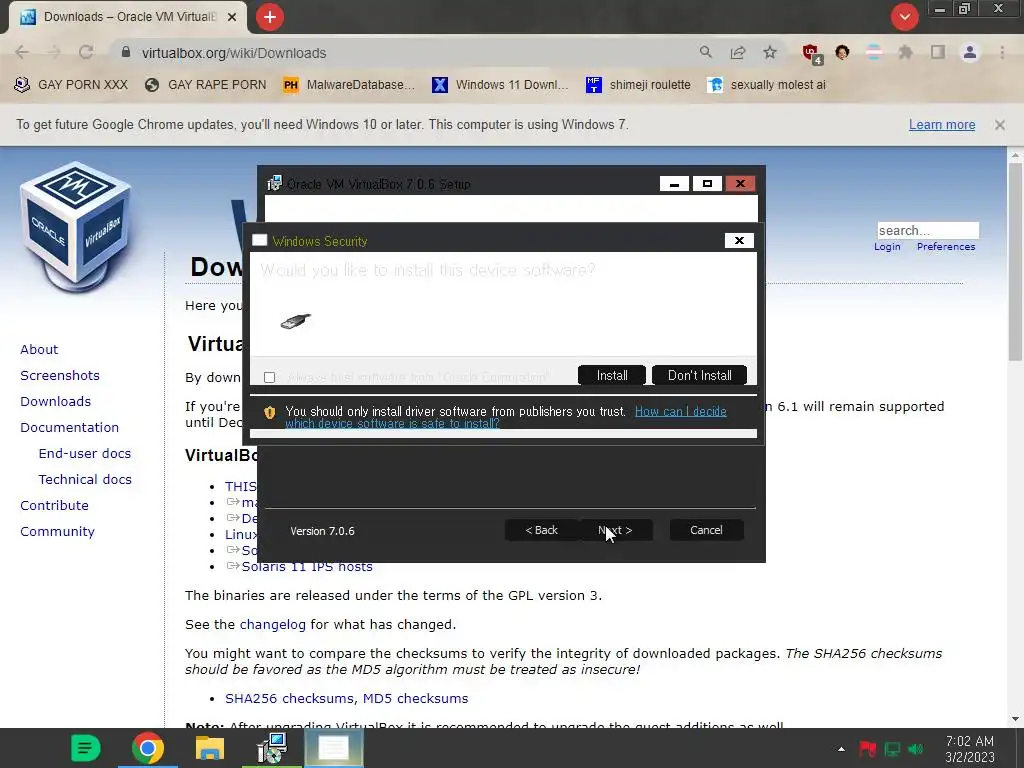Click the volume speaker tray icon
The width and height of the screenshot is (1024, 768).
(916, 749)
